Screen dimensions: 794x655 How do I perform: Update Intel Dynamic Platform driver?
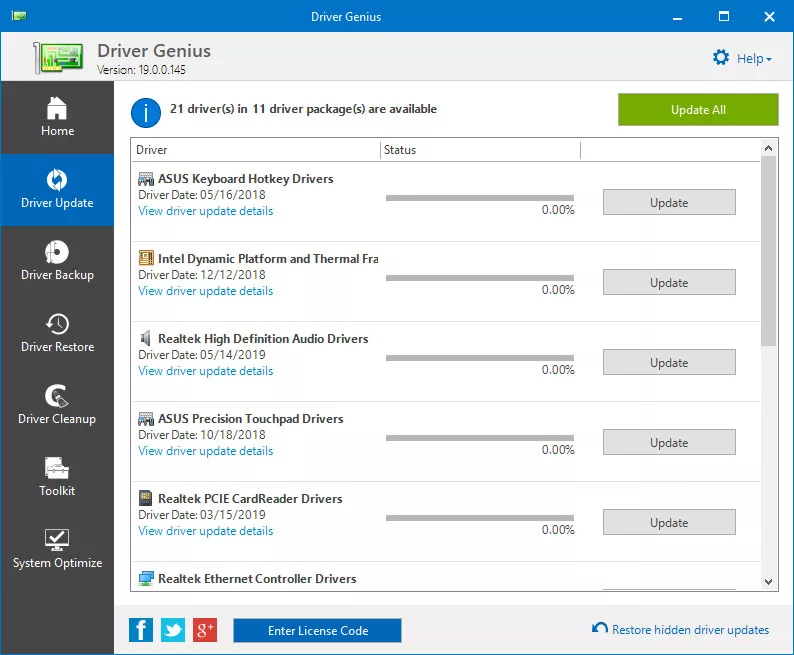[669, 282]
